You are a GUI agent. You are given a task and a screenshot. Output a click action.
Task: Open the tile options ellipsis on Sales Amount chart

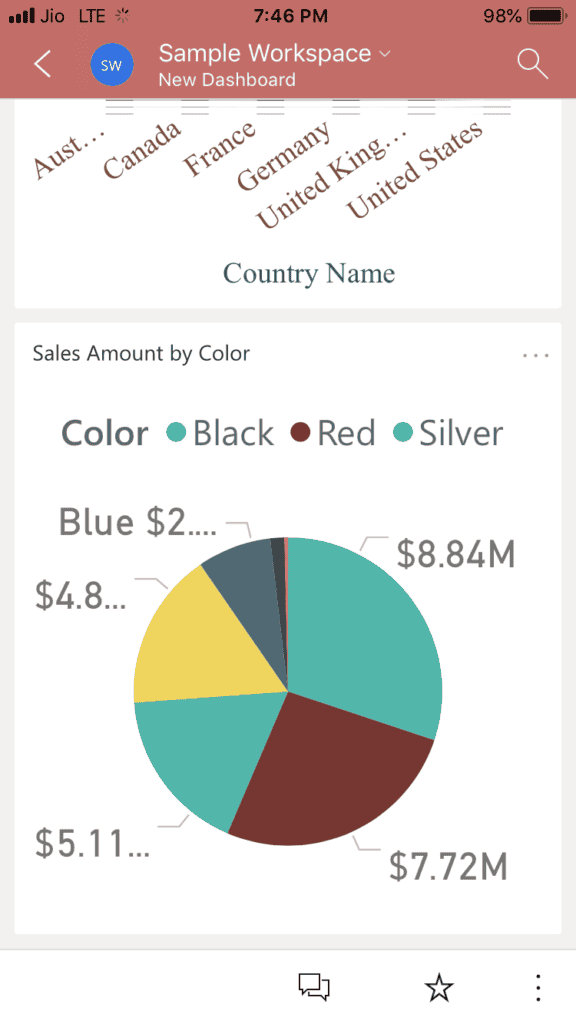pos(536,355)
